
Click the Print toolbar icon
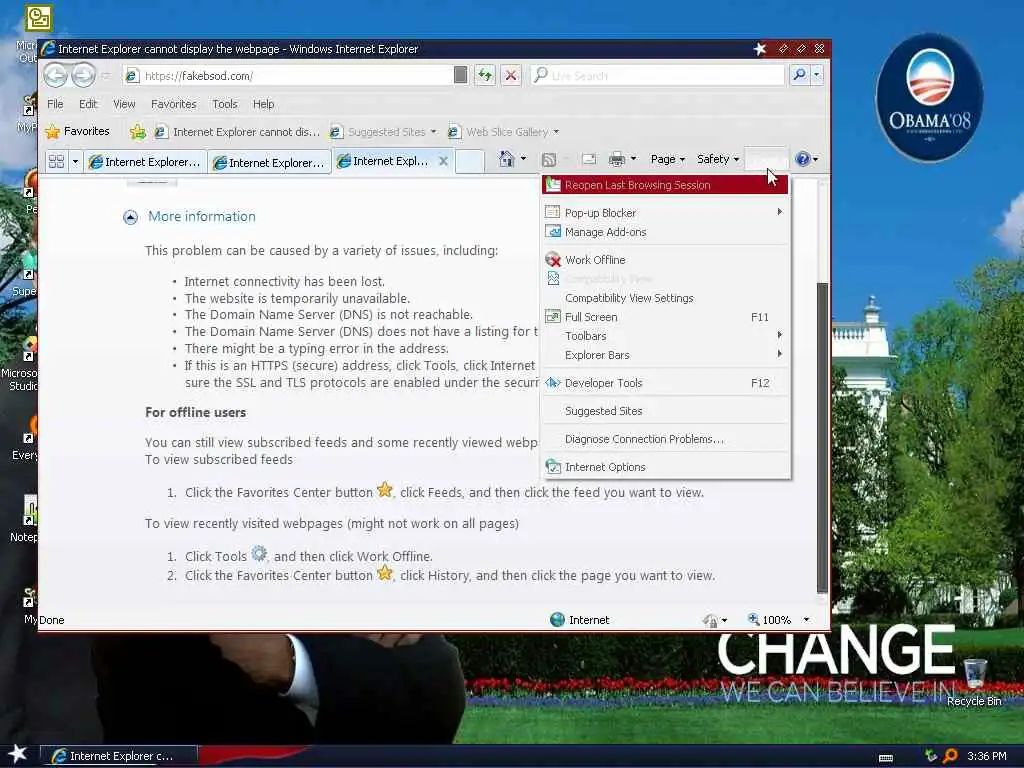(616, 159)
